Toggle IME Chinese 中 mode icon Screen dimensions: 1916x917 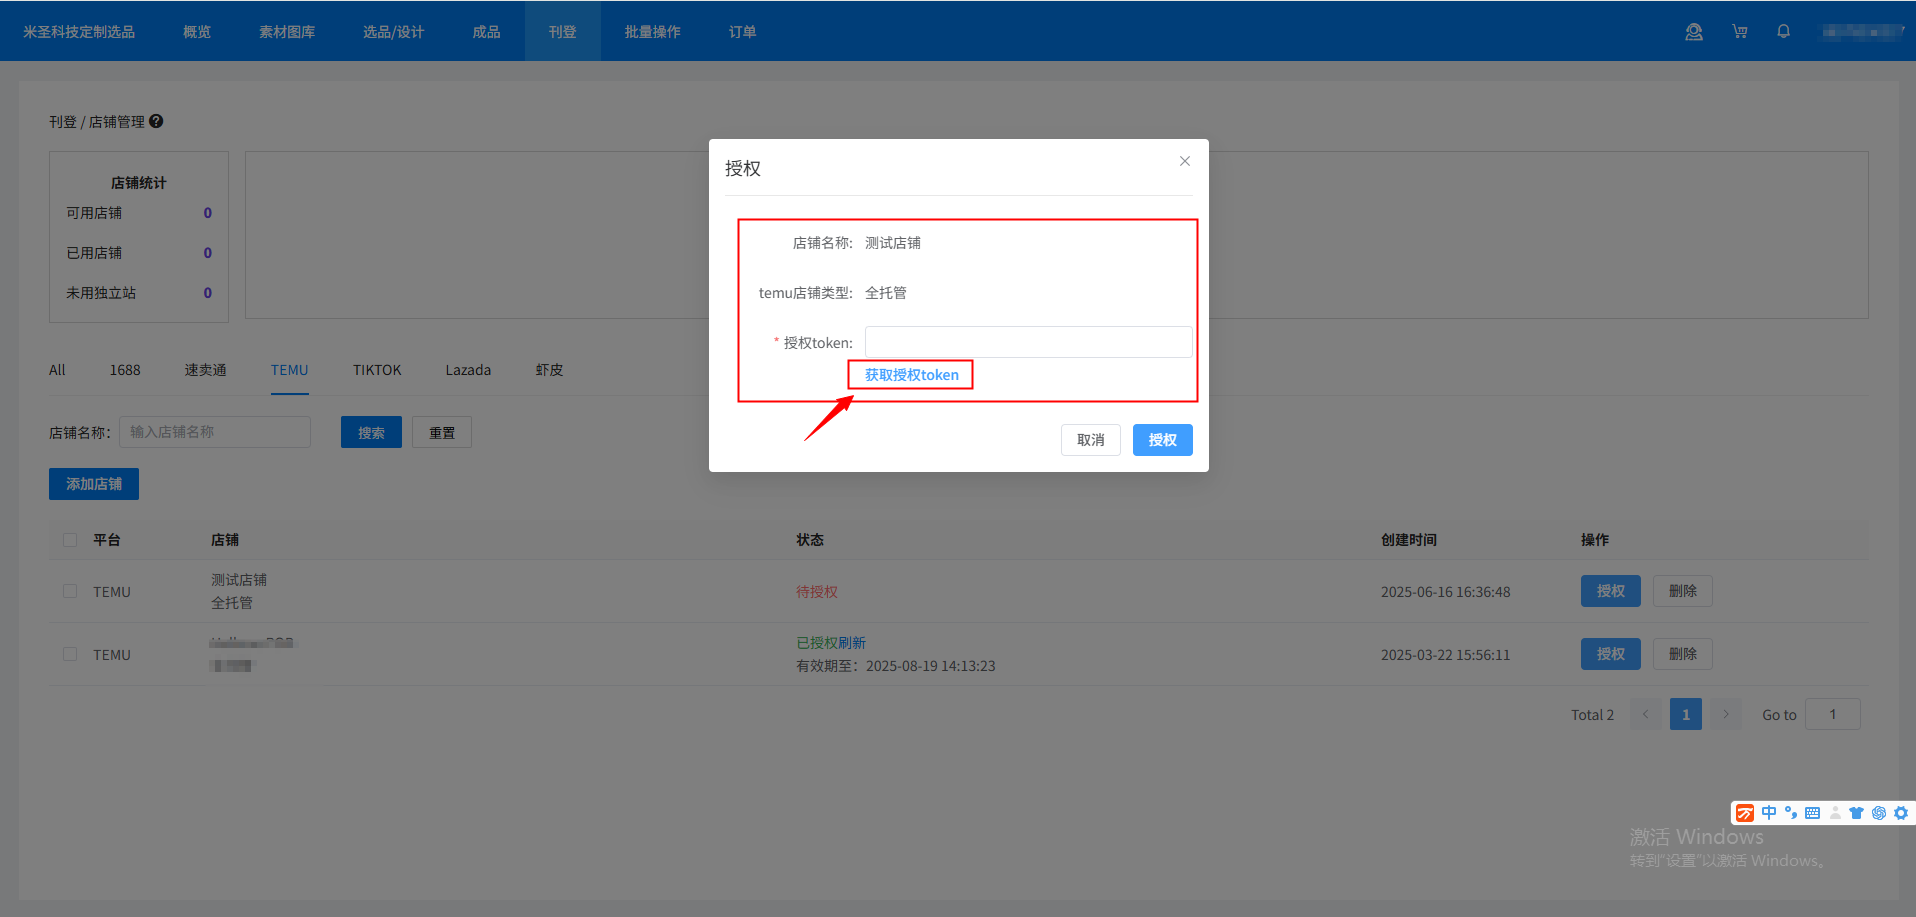click(x=1769, y=813)
